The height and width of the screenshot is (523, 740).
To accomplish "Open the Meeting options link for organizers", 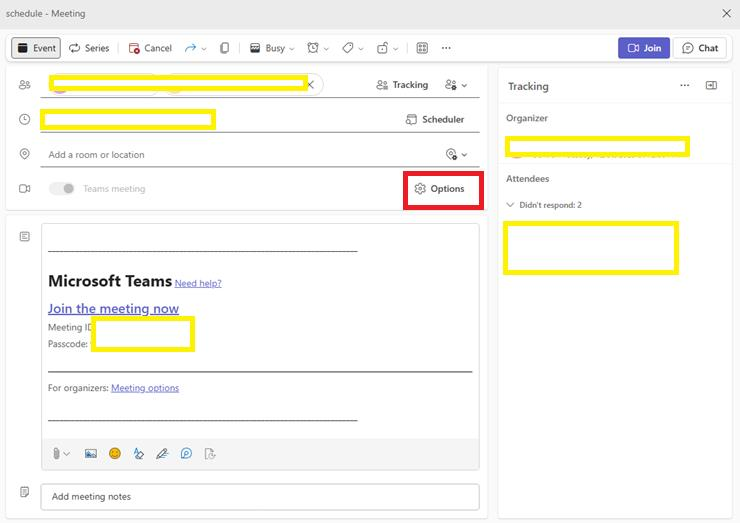I will click(x=145, y=388).
